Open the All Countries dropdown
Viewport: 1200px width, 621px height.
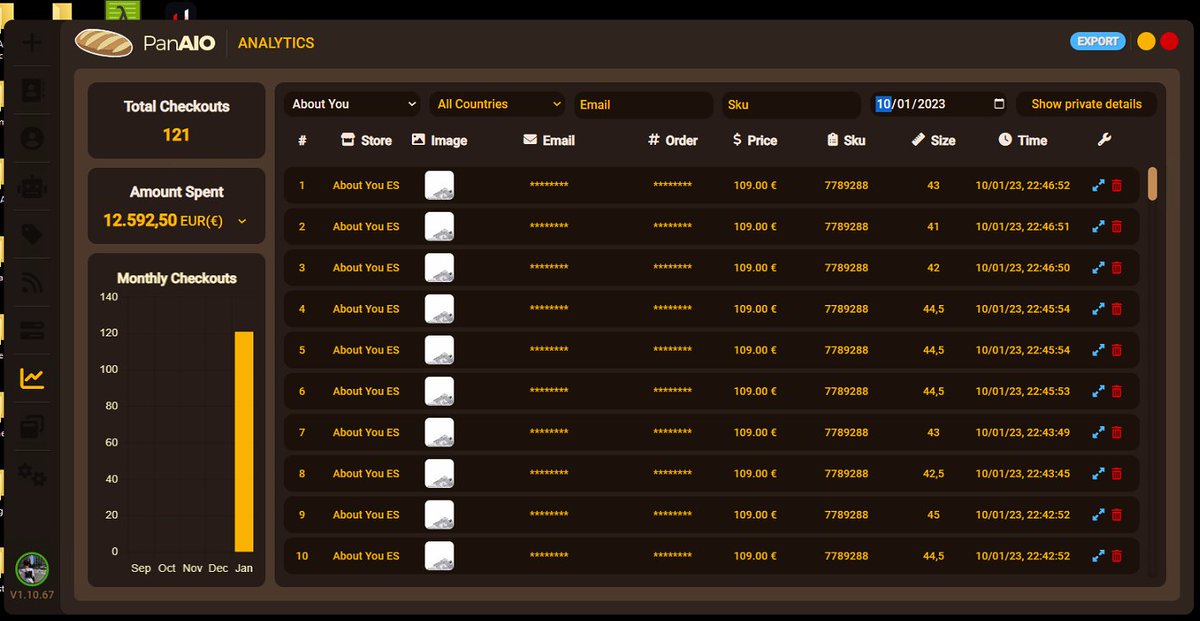pyautogui.click(x=497, y=103)
